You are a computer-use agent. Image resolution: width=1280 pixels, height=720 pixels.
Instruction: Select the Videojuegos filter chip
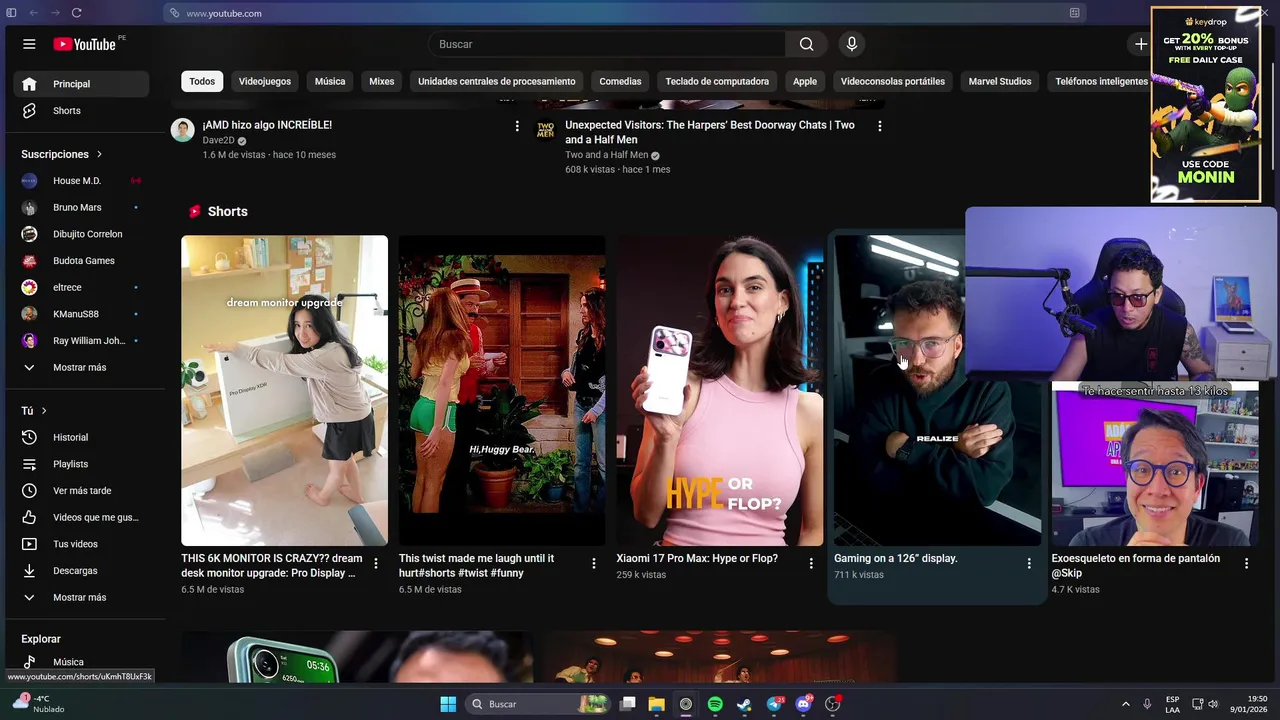click(265, 81)
